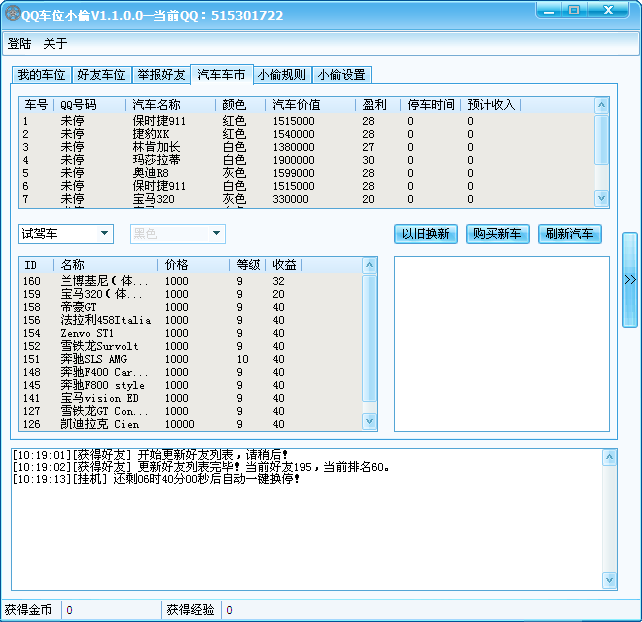642x622 pixels.
Task: Click up arrow of my-cars list scrollbar
Action: point(601,105)
